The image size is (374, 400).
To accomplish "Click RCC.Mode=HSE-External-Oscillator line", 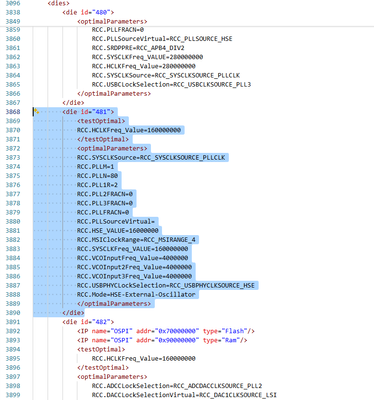I will coord(136,295).
